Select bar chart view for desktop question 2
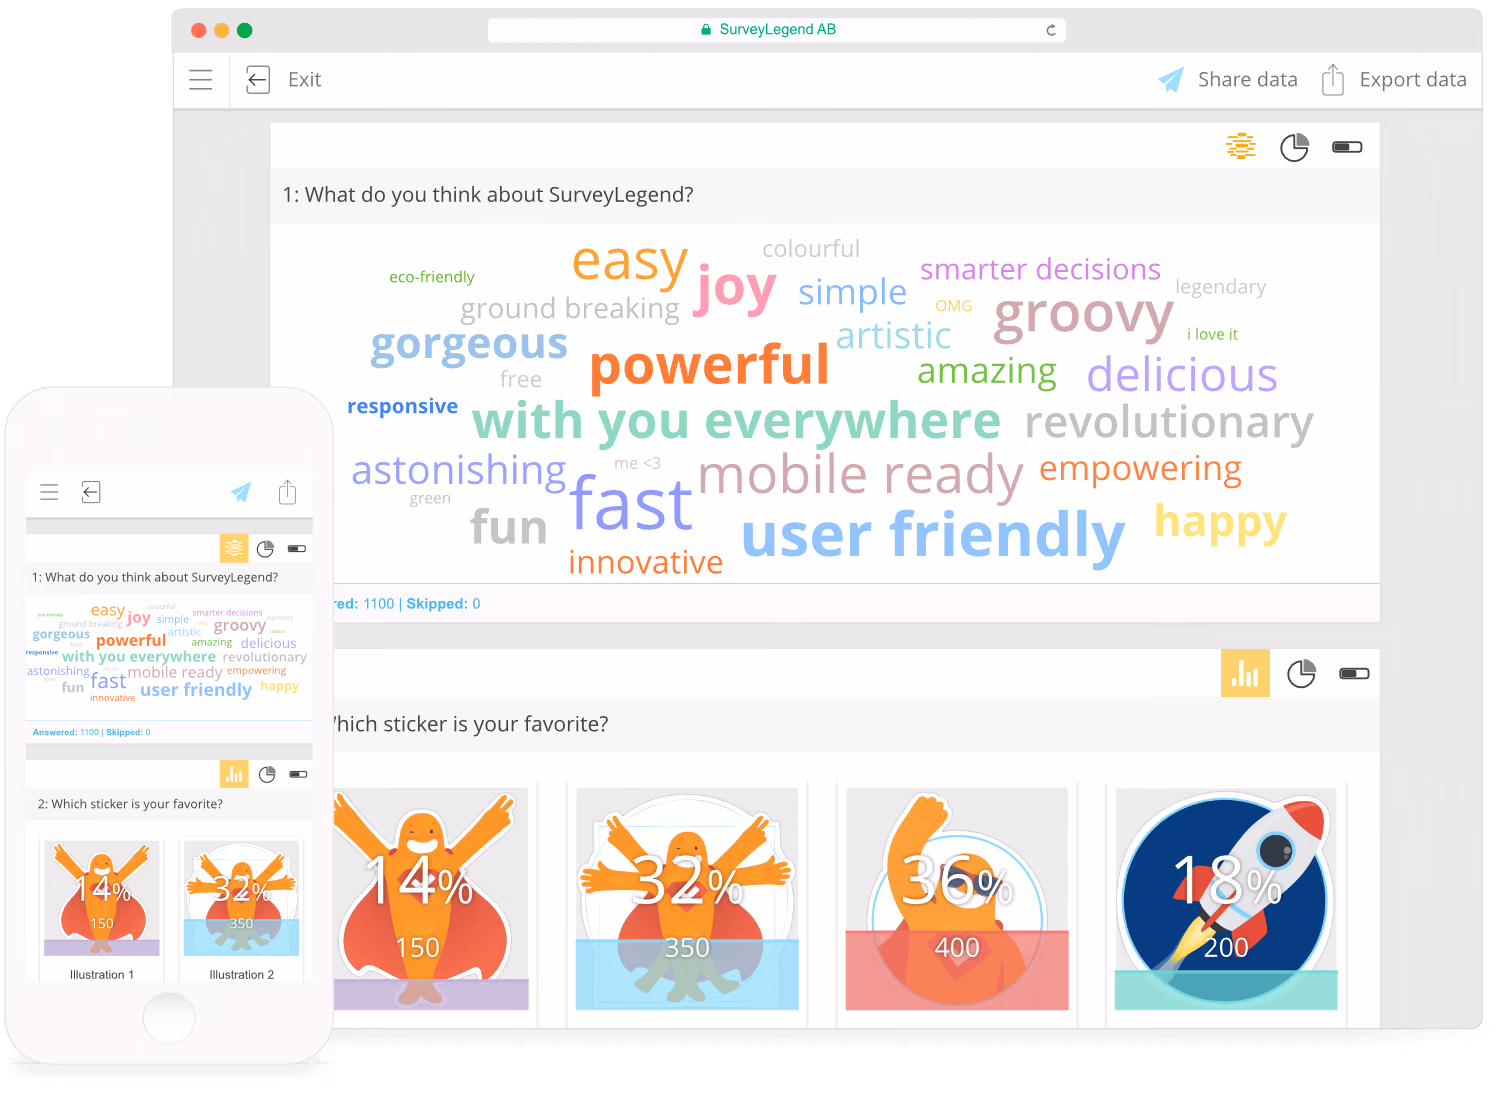This screenshot has height=1093, width=1500. tap(1245, 673)
